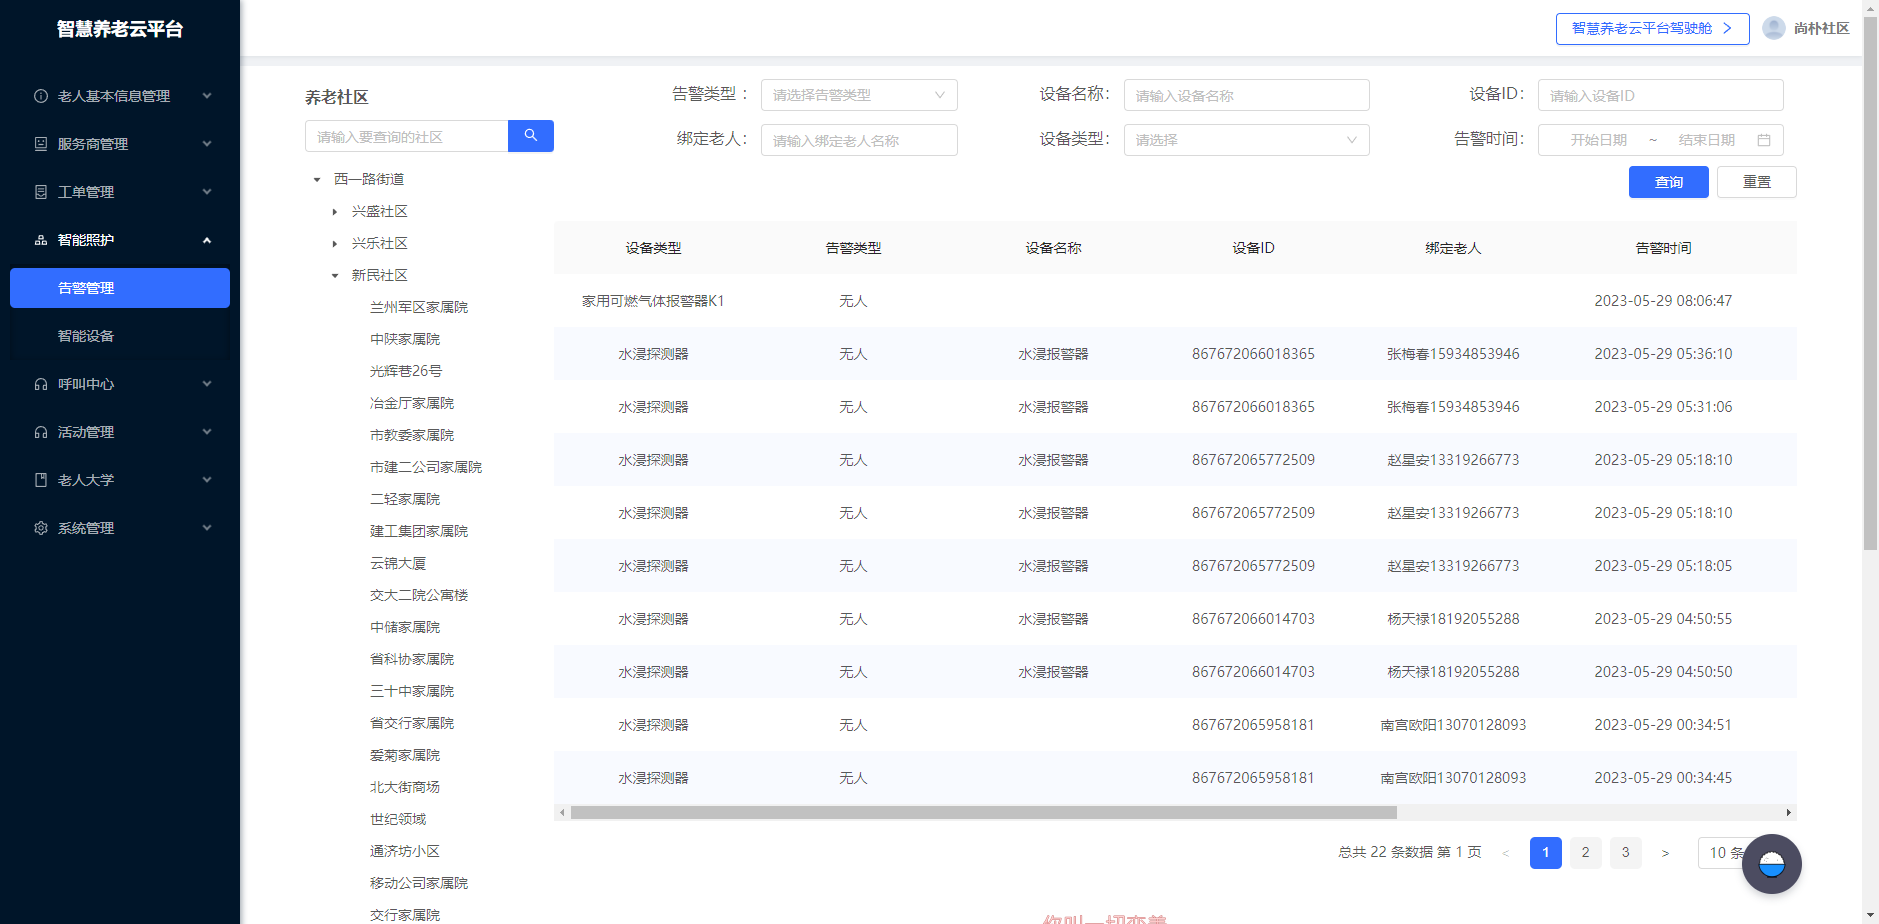Select 告警管理 menu item
This screenshot has width=1879, height=924.
point(120,288)
